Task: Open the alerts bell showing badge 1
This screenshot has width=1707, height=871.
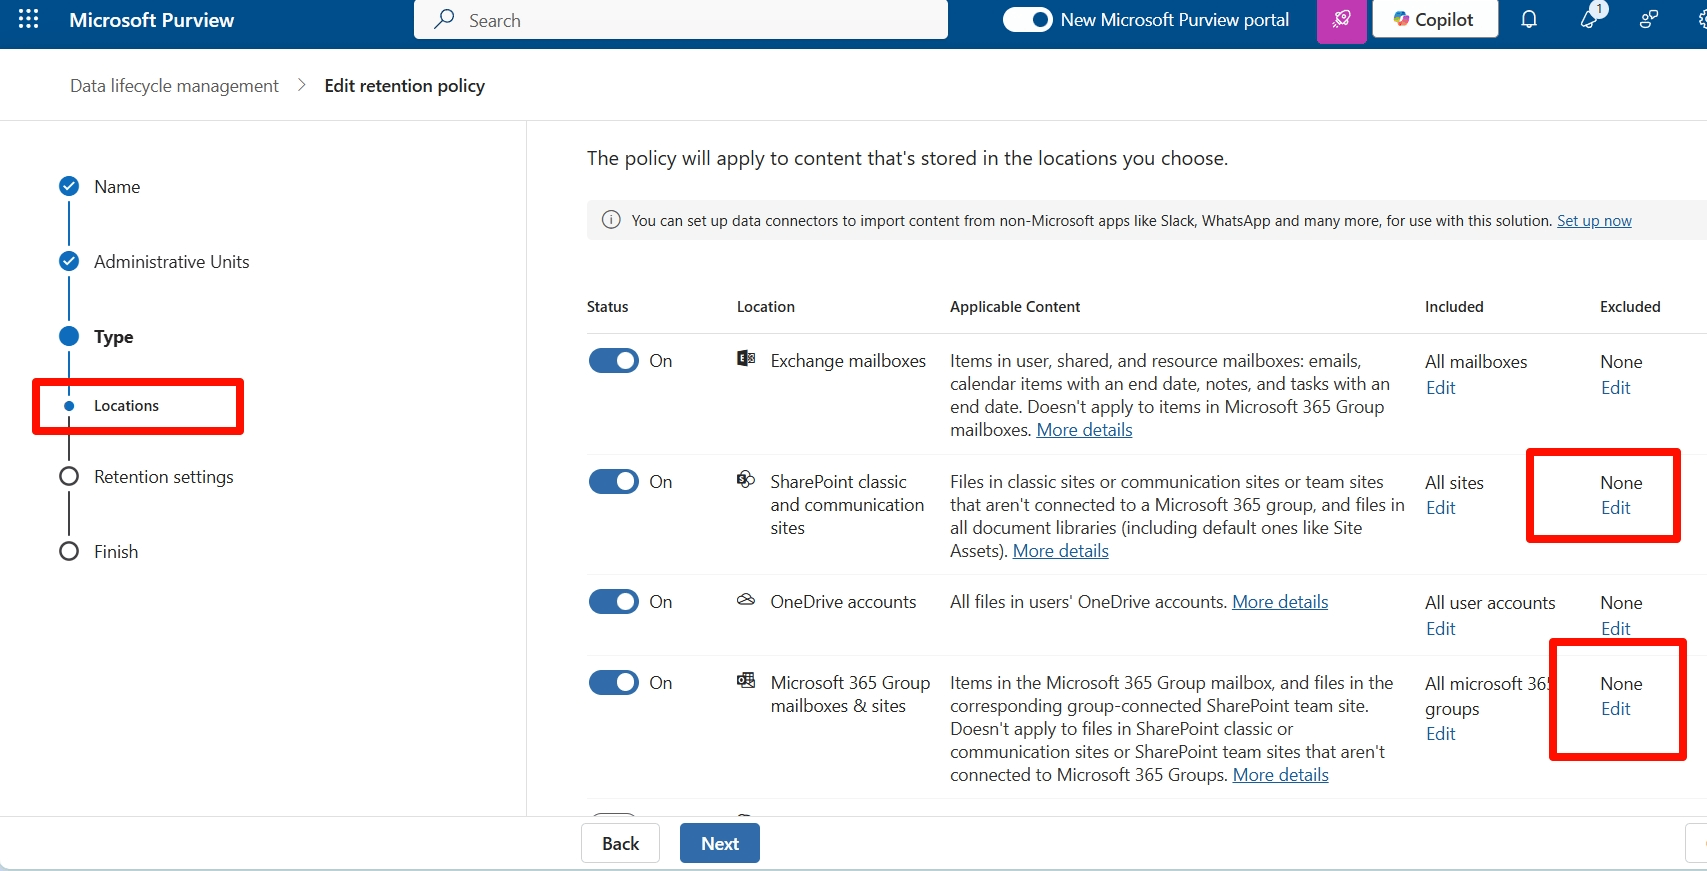Action: 1590,18
